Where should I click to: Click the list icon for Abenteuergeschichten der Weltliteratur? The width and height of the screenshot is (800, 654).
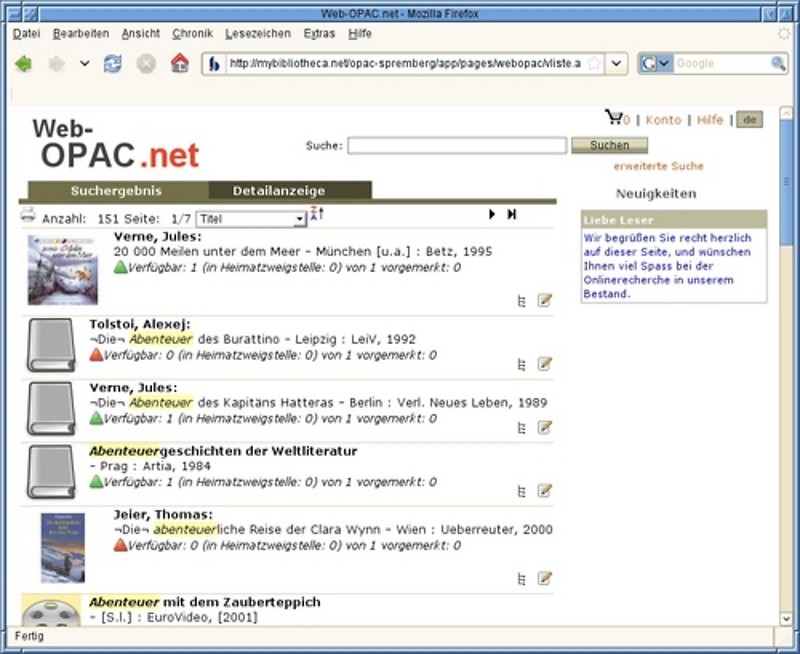521,491
